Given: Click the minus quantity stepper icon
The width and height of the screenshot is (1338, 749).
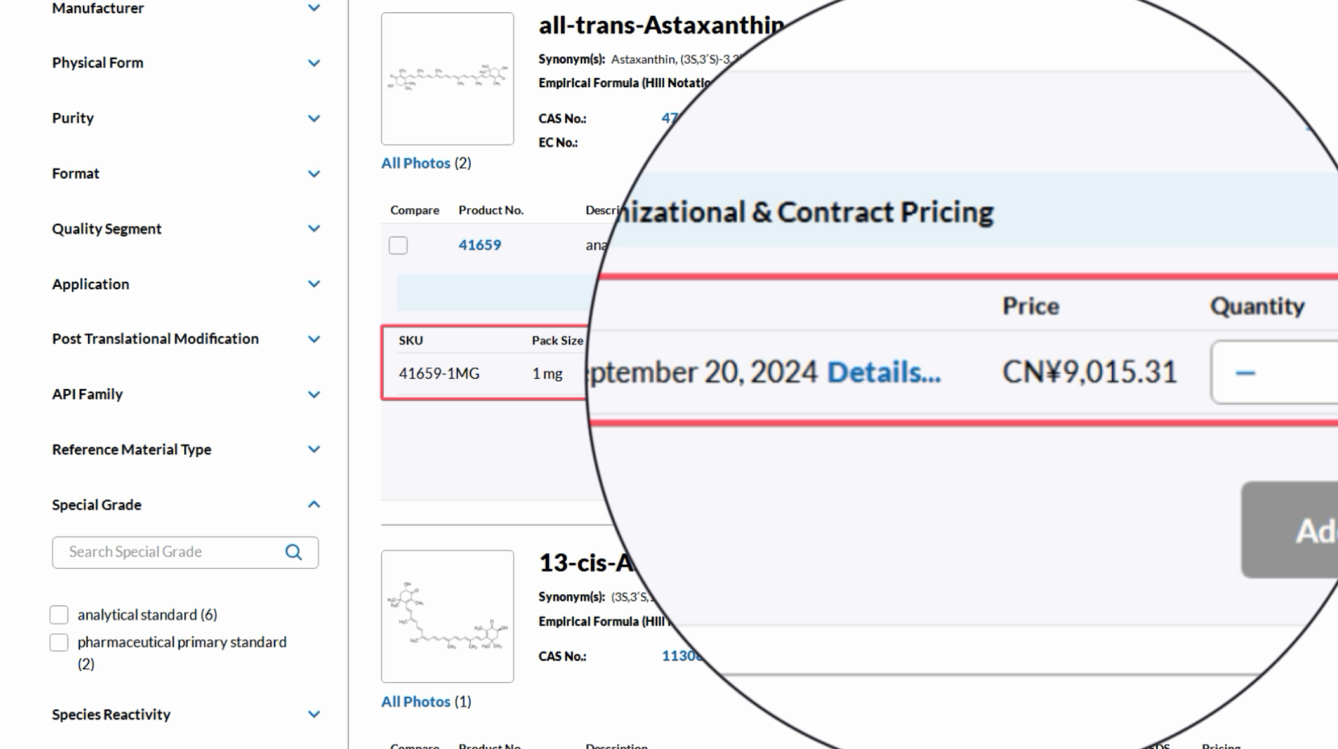Looking at the screenshot, I should point(1245,372).
